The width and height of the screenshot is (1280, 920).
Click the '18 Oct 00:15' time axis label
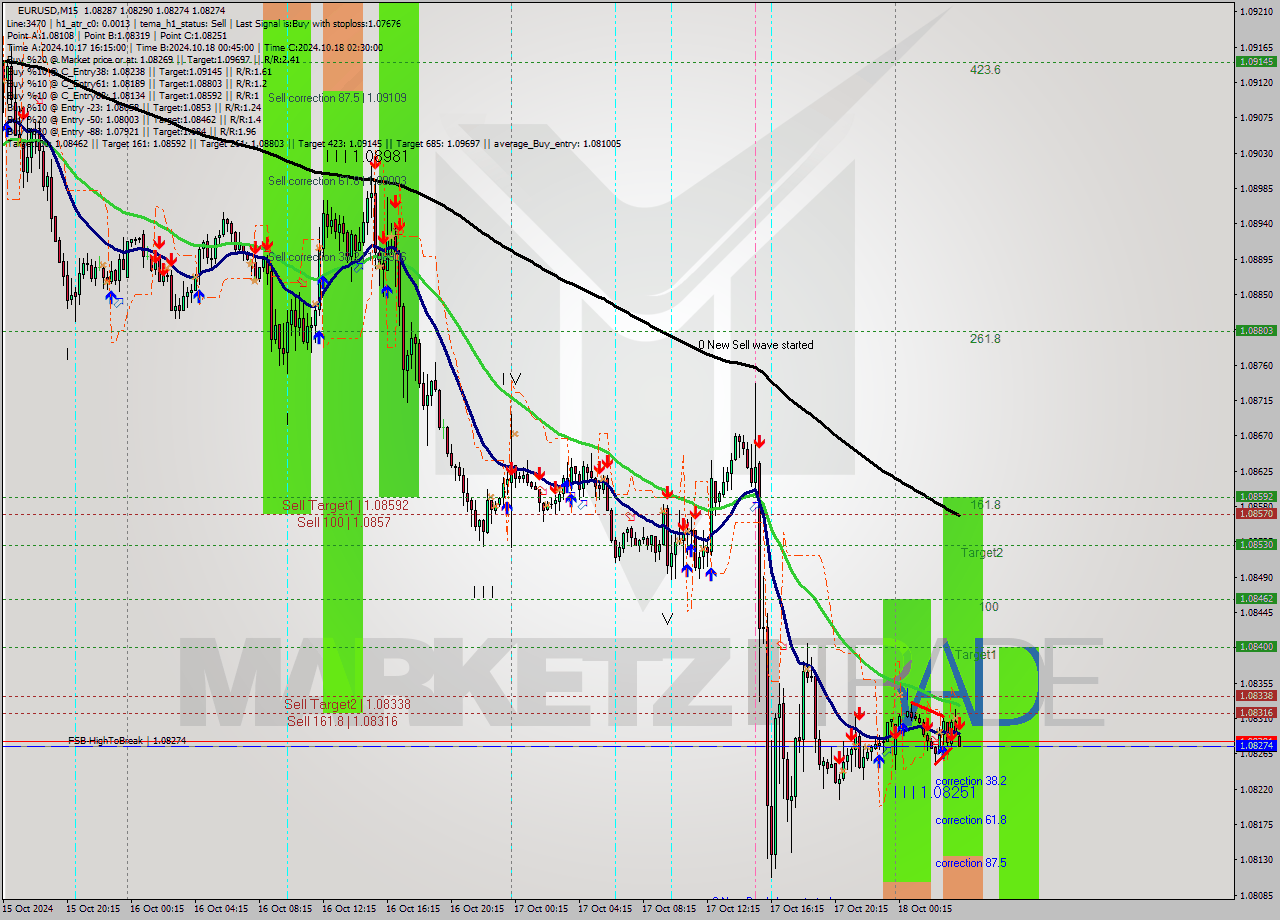[x=924, y=909]
